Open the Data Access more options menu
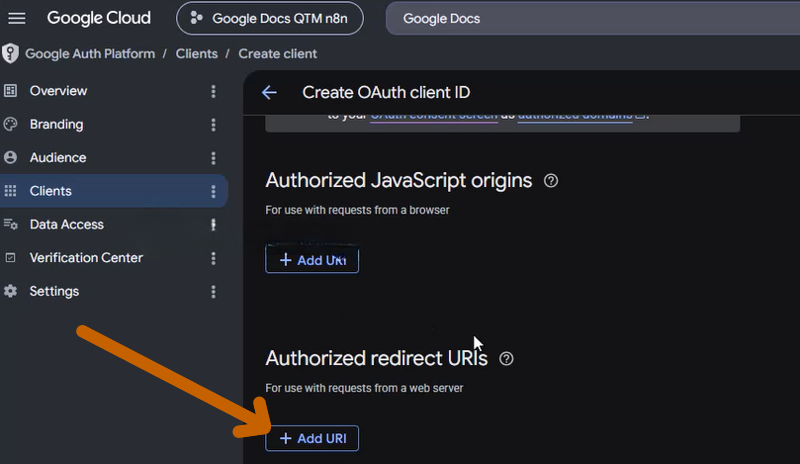 click(213, 225)
